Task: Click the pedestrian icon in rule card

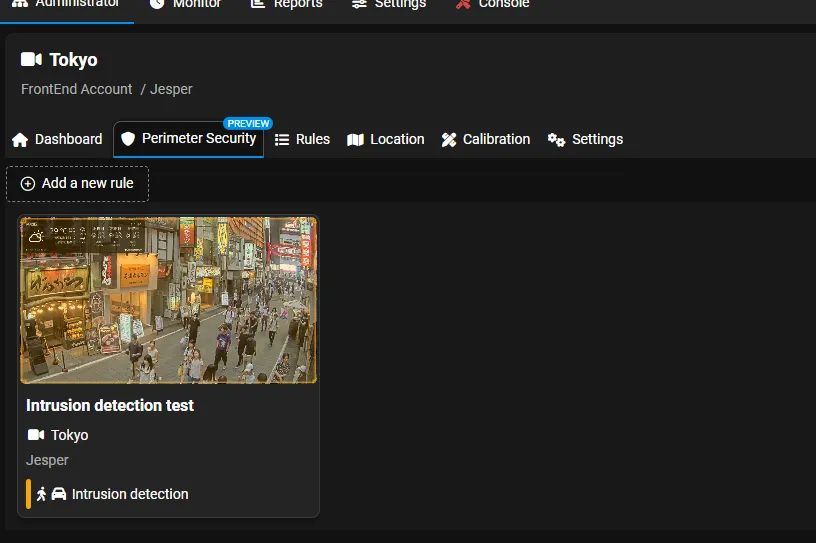Action: (x=41, y=494)
